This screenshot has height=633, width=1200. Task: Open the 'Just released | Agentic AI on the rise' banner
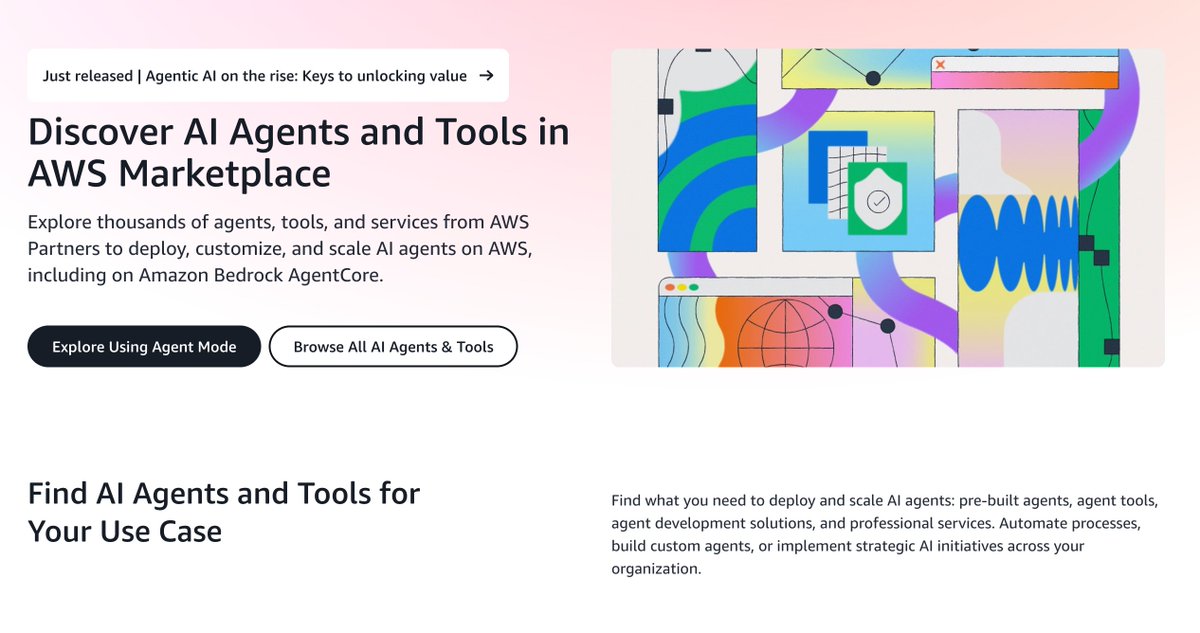click(268, 75)
